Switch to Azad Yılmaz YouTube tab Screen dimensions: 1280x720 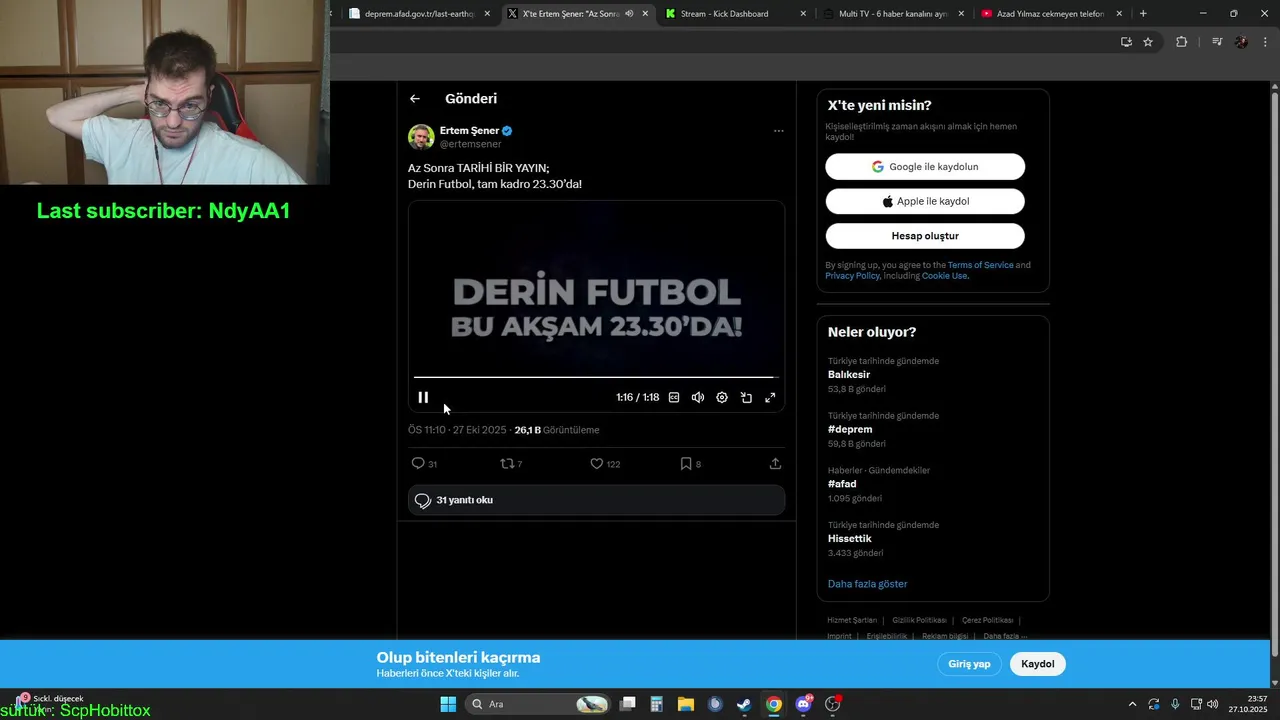1051,14
